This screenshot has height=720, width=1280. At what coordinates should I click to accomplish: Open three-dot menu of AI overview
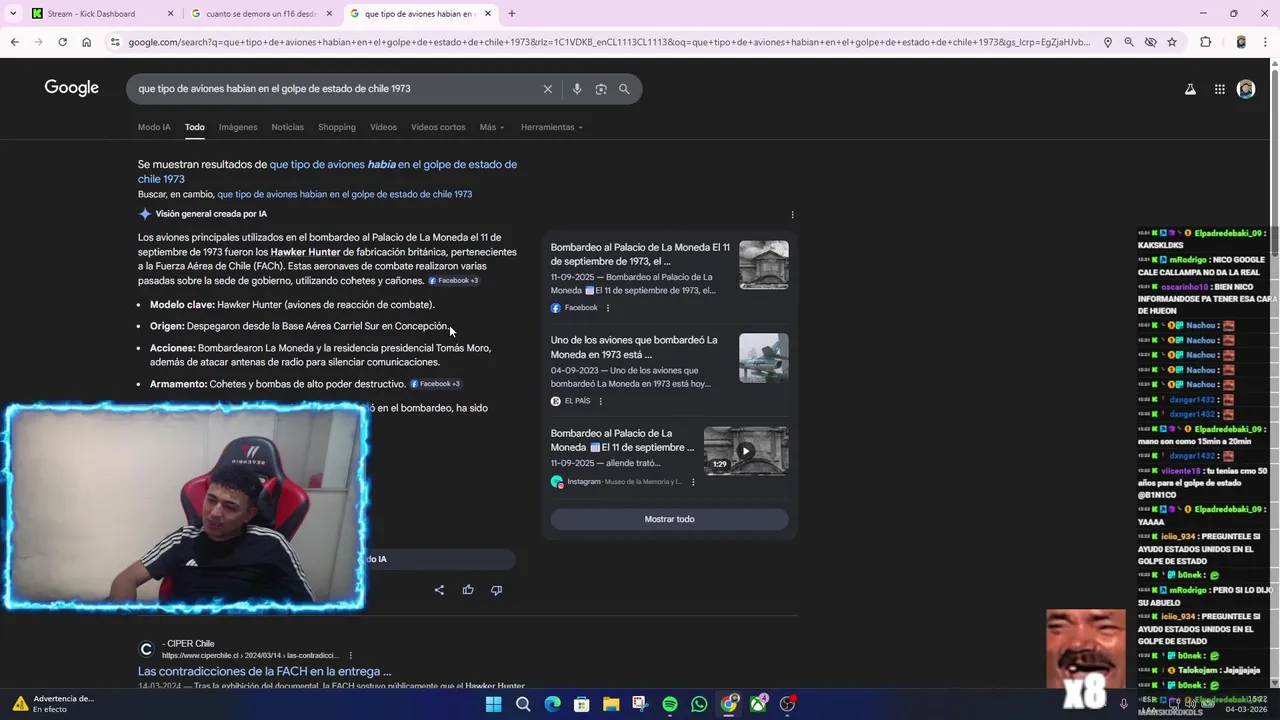click(x=792, y=215)
